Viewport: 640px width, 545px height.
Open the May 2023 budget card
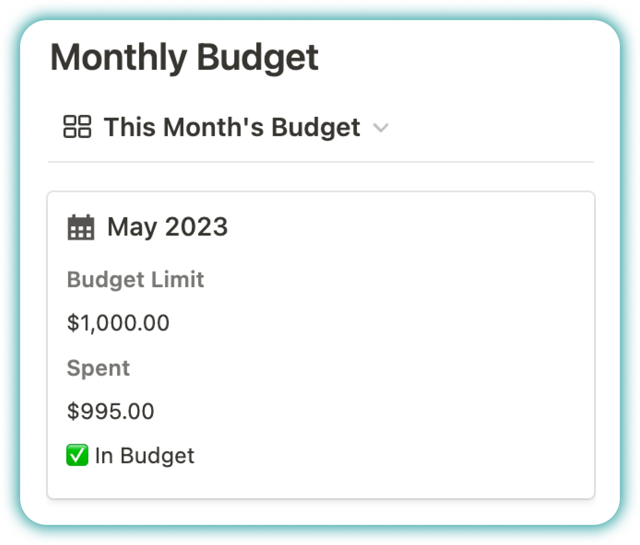[x=321, y=345]
